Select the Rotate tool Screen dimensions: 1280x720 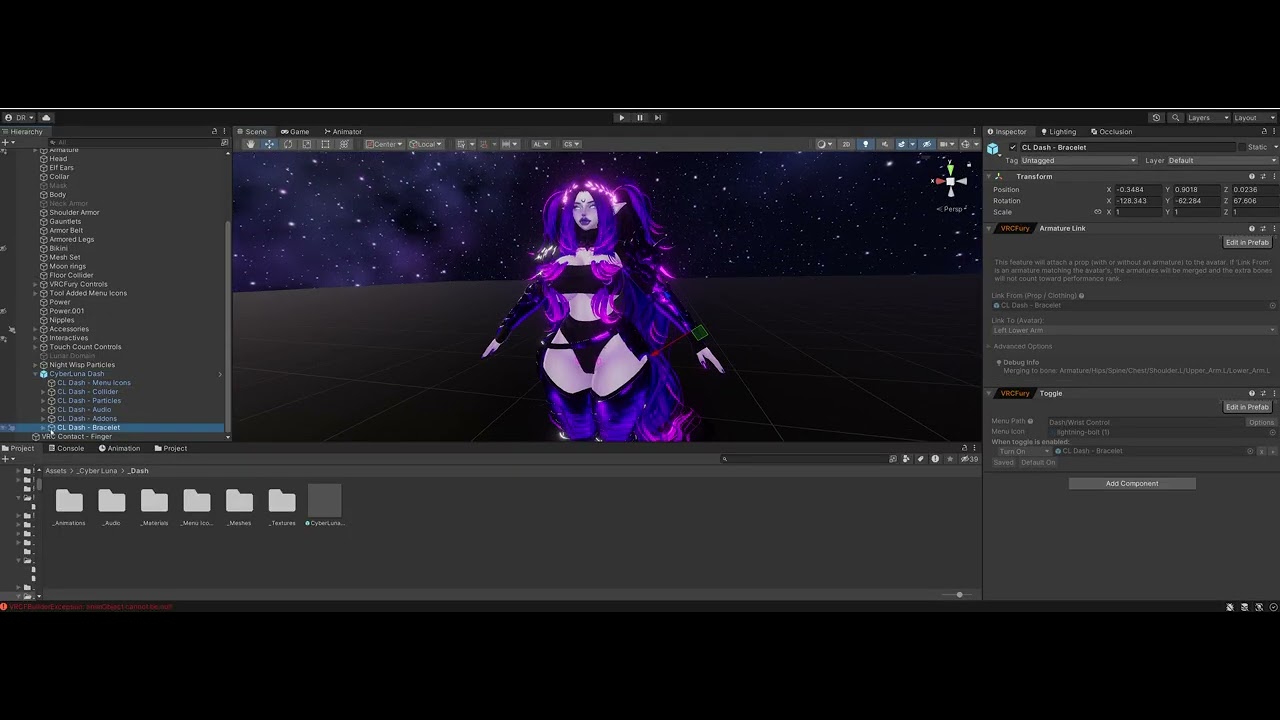(288, 144)
